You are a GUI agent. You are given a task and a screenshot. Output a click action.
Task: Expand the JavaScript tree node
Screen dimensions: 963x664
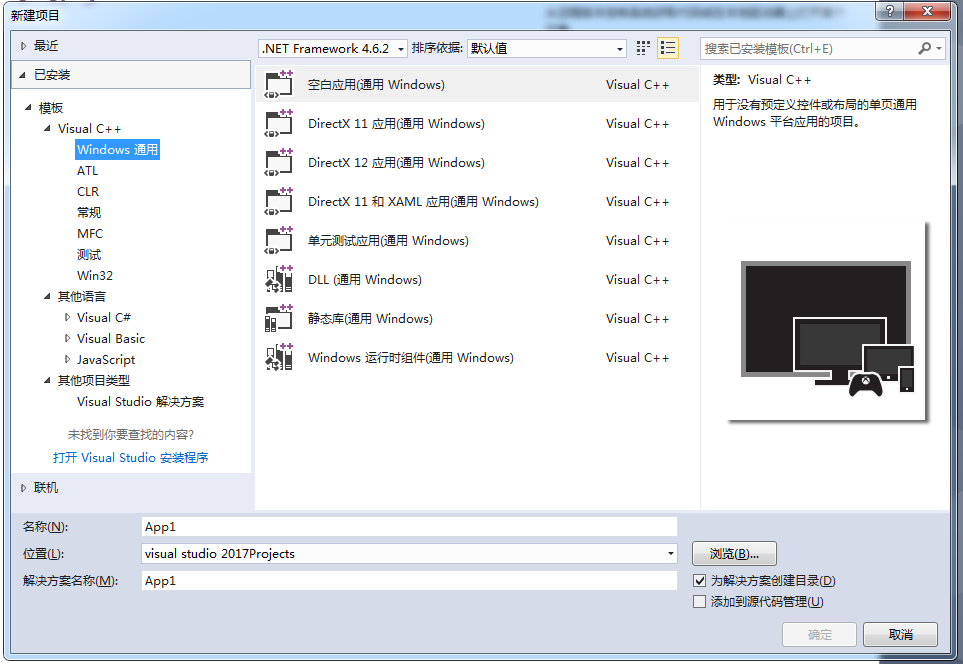[68, 359]
